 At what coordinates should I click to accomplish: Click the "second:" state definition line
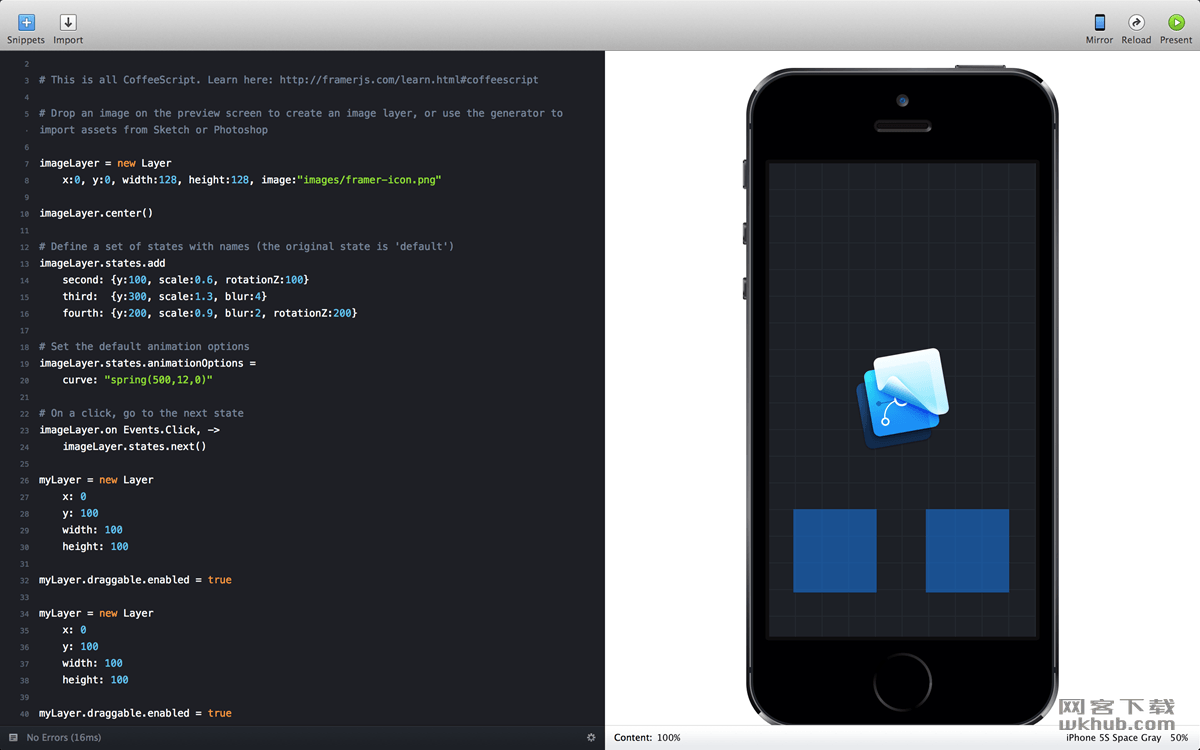point(185,280)
